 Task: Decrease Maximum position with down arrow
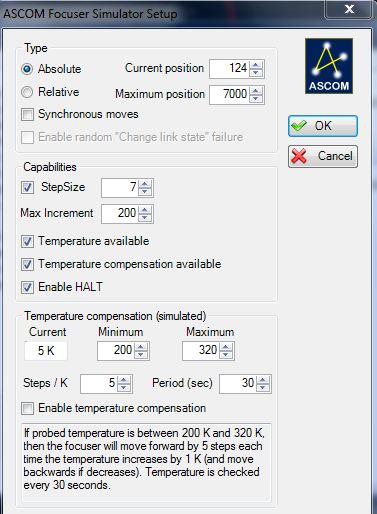[256, 98]
